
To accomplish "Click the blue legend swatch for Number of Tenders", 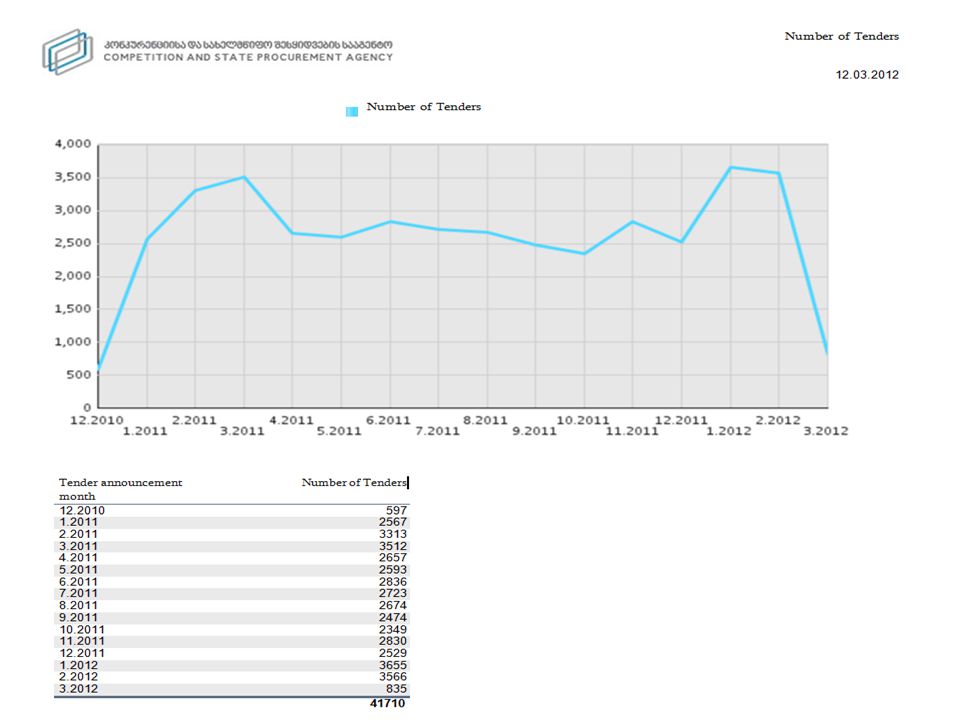I will coord(352,111).
